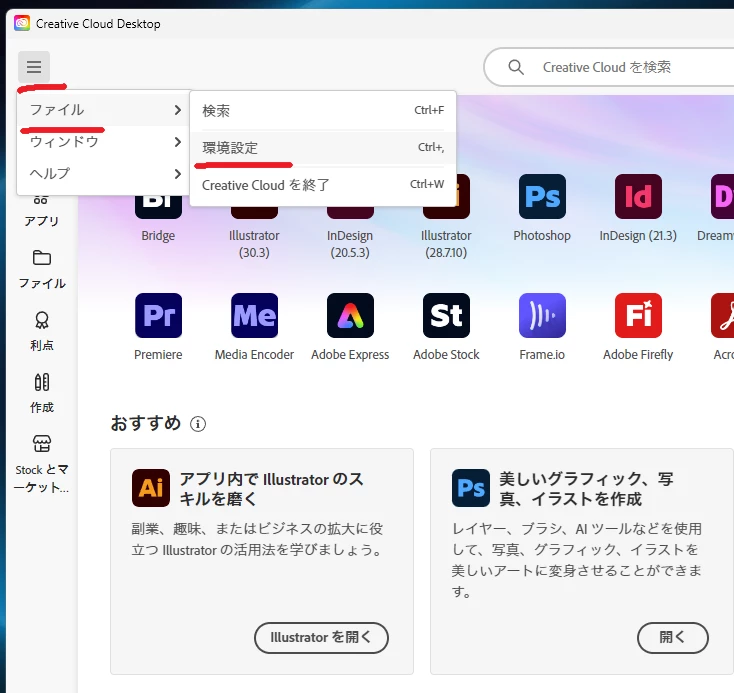Open the Photoshop app icon
734x693 pixels.
[542, 196]
